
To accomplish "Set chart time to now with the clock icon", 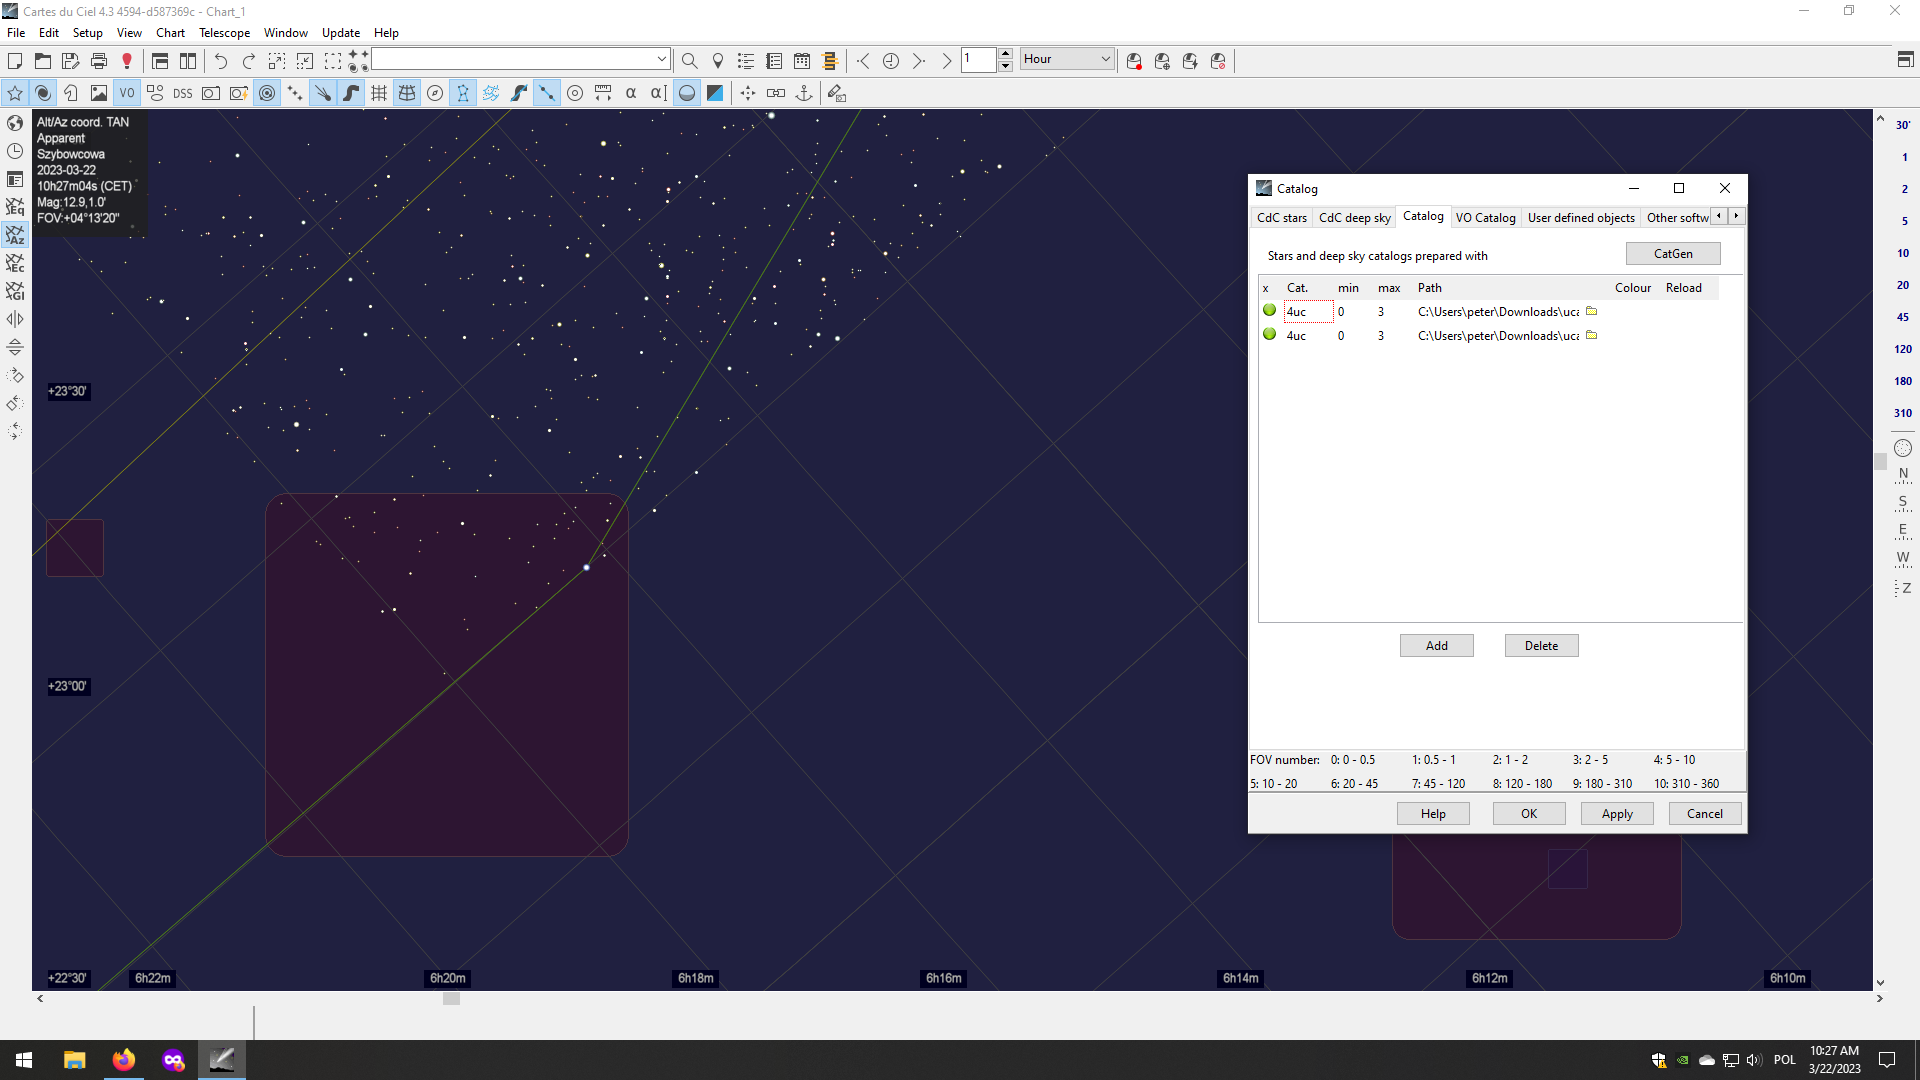I will [x=891, y=61].
